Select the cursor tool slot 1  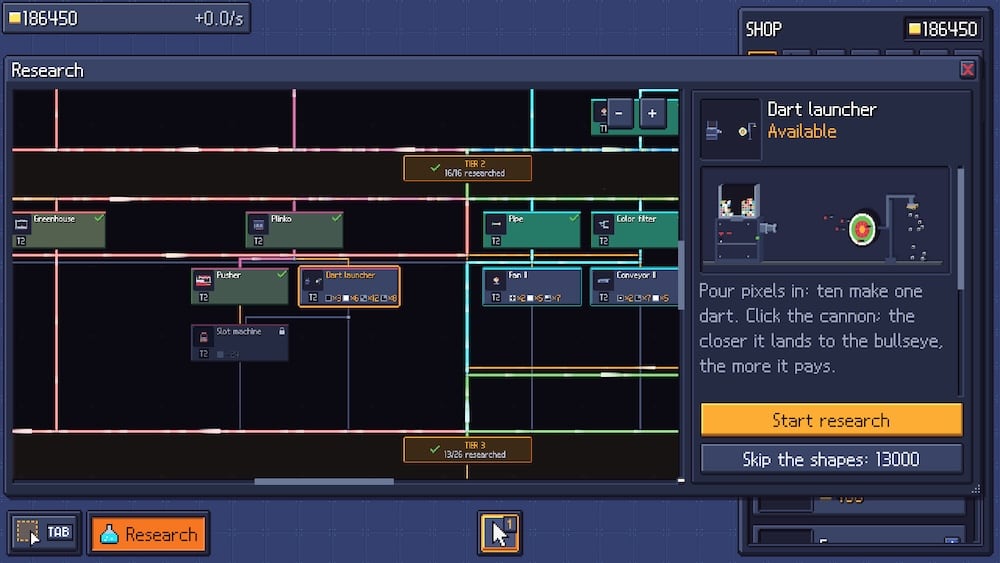click(499, 532)
